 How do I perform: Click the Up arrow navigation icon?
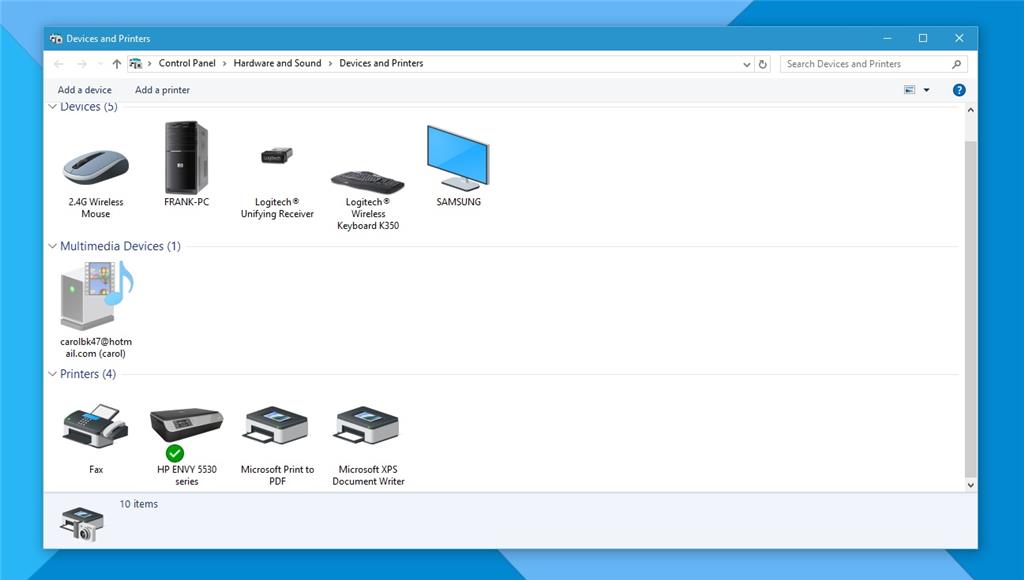[x=116, y=64]
